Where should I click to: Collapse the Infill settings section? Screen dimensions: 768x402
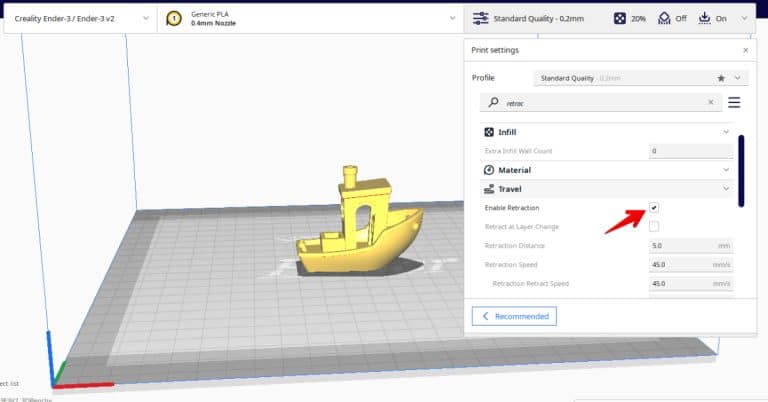coord(726,132)
